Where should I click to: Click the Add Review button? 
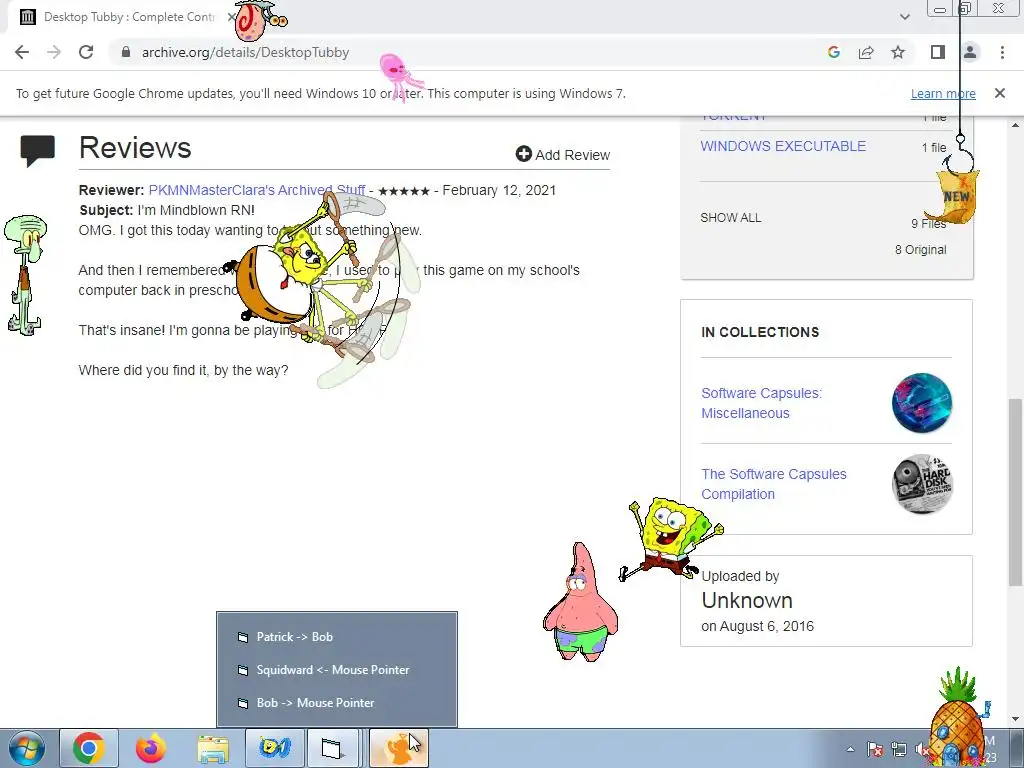click(x=563, y=155)
